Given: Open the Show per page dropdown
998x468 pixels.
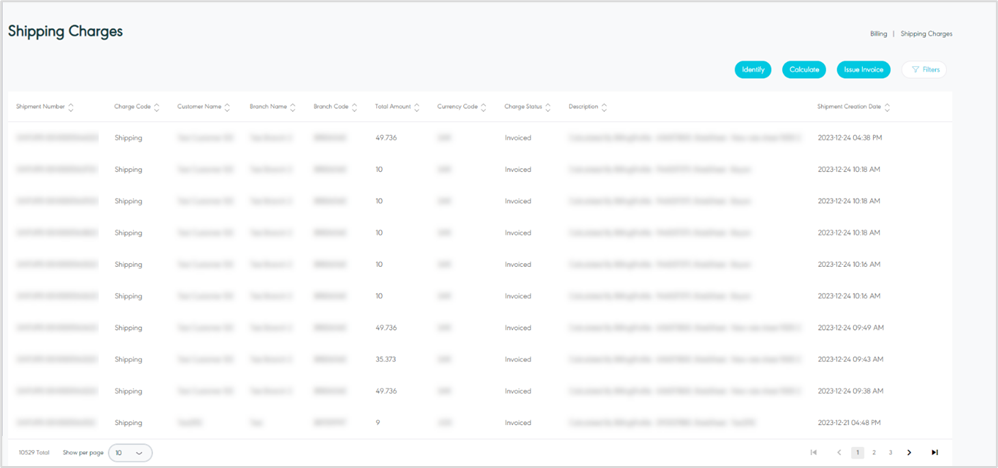Looking at the screenshot, I should (130, 452).
